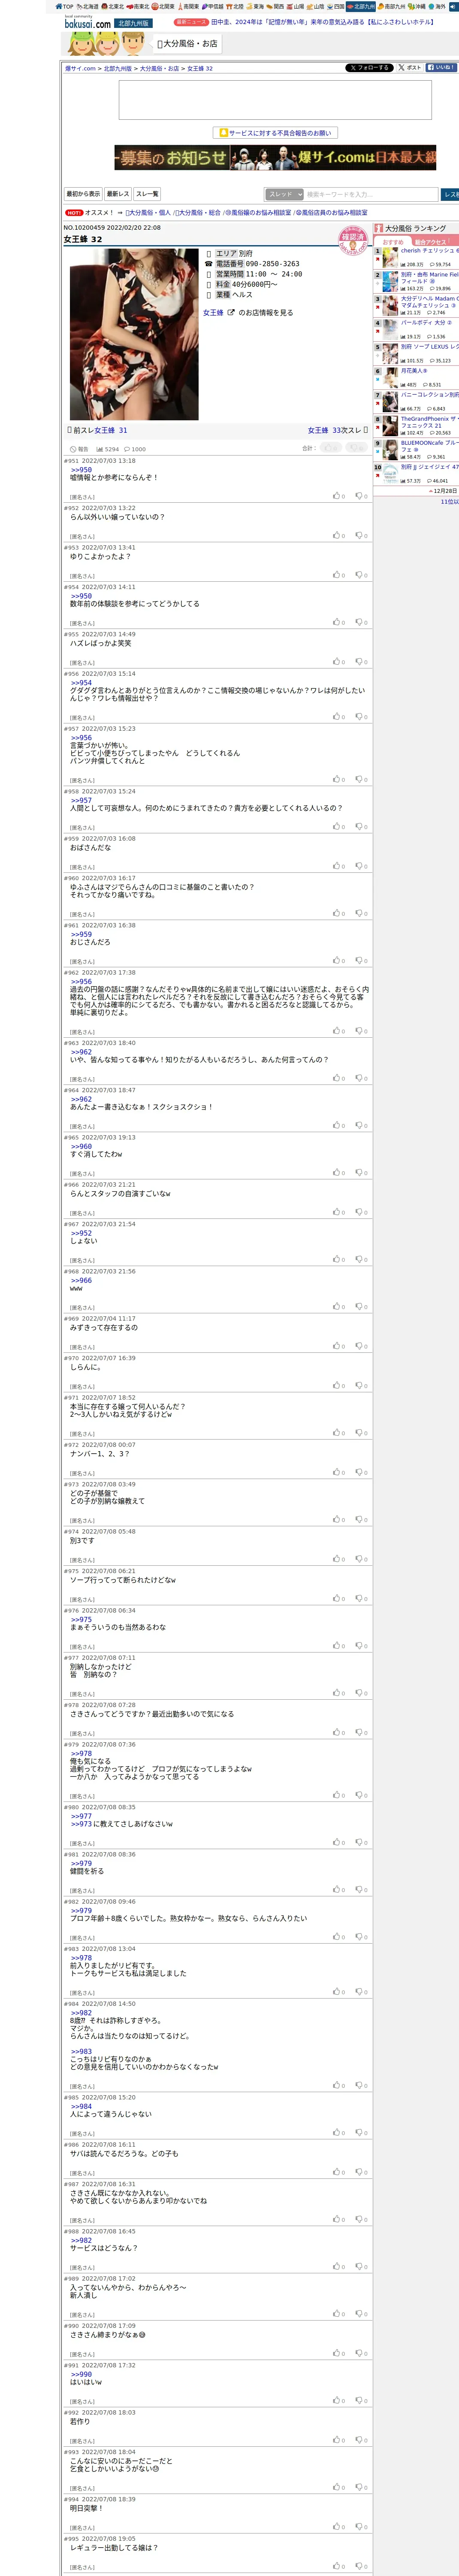Like post #960

339,914
